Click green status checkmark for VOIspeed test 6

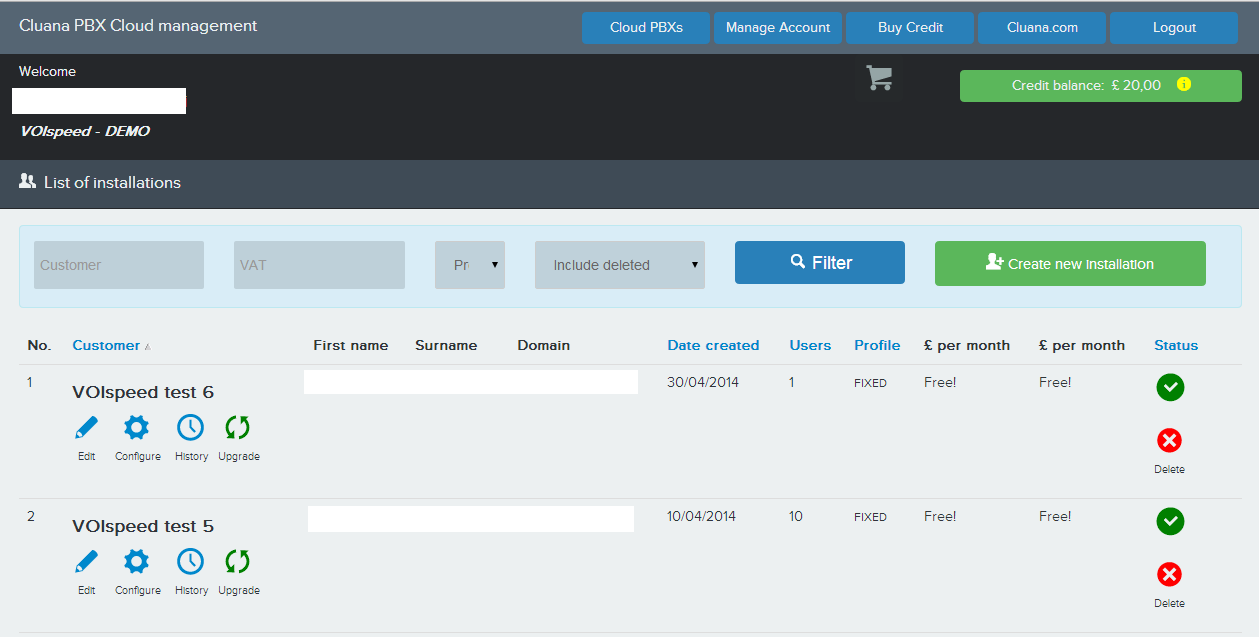[x=1170, y=387]
